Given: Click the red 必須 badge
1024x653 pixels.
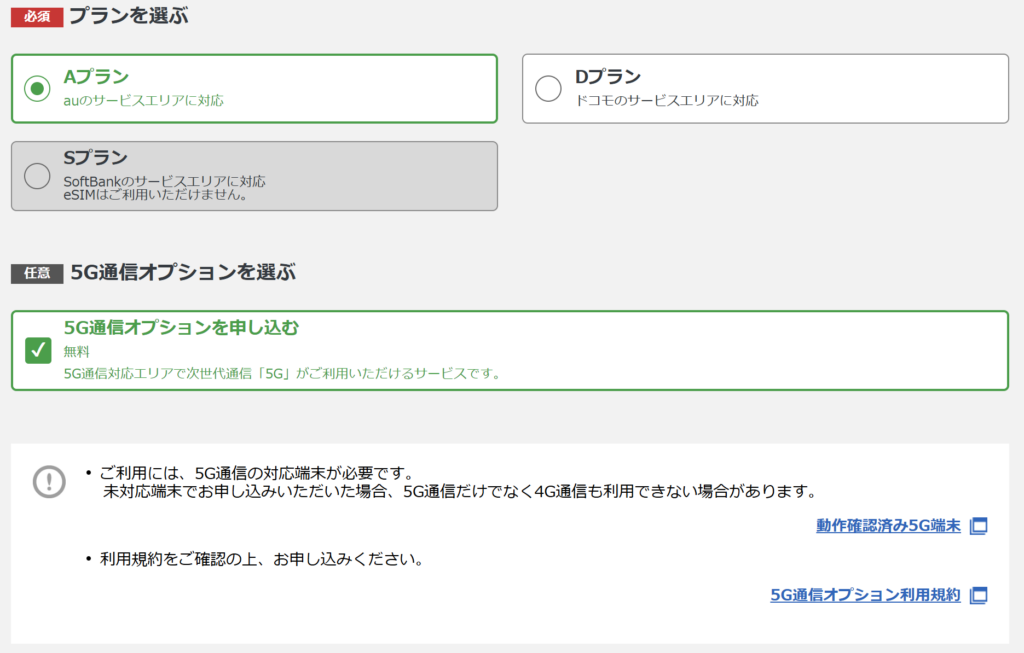Looking at the screenshot, I should [37, 16].
